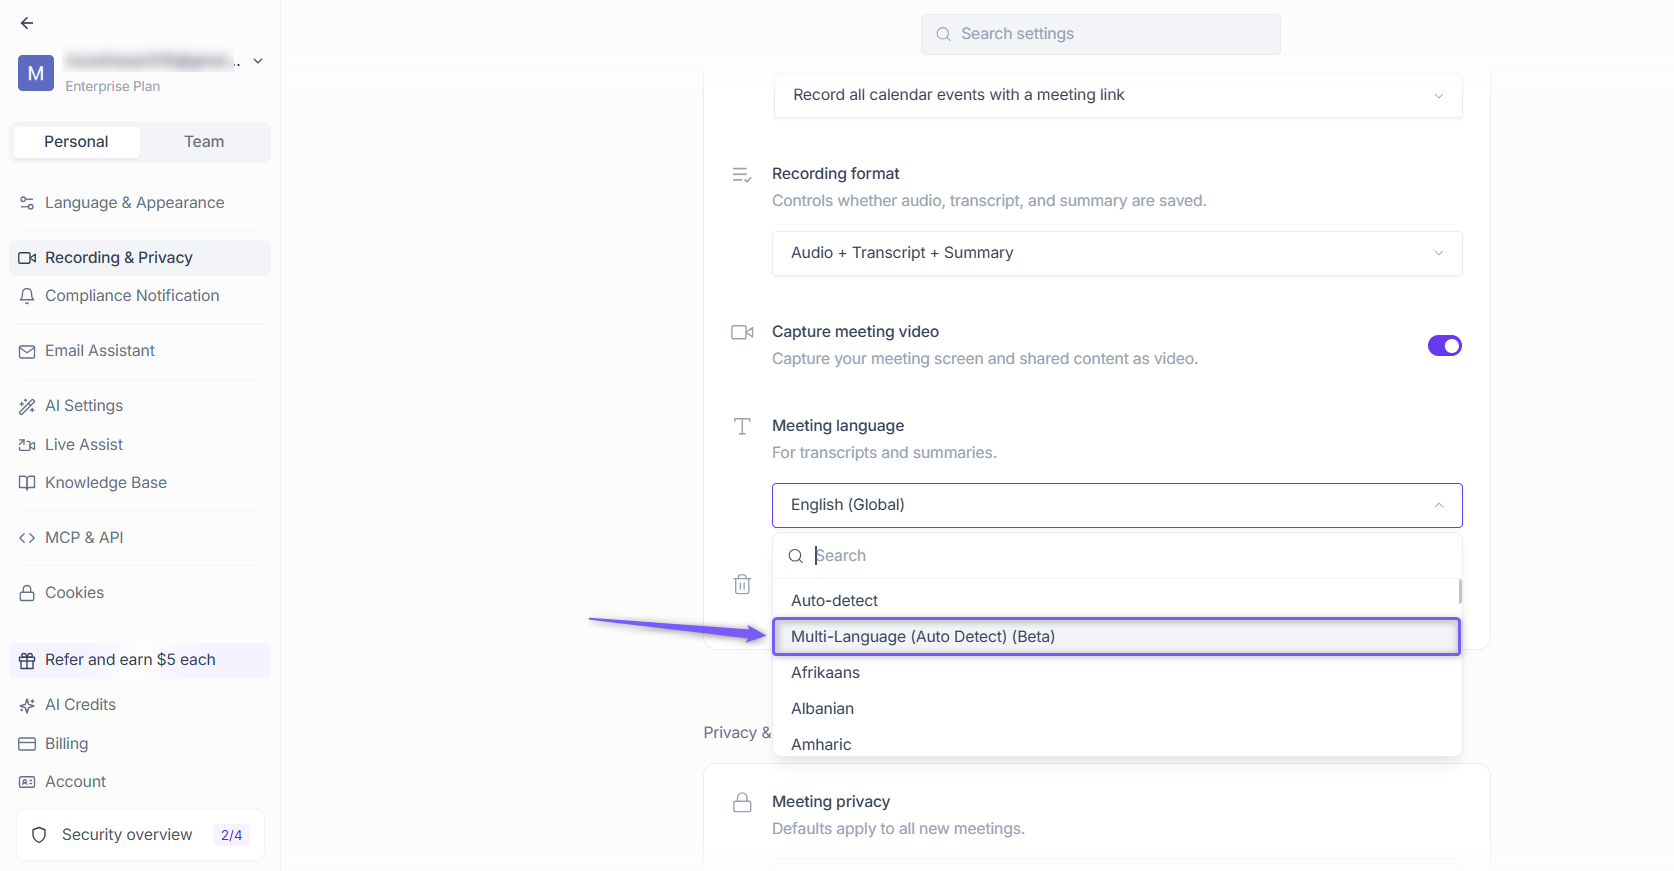
Task: Open Refer and earn $5 each
Action: click(140, 660)
